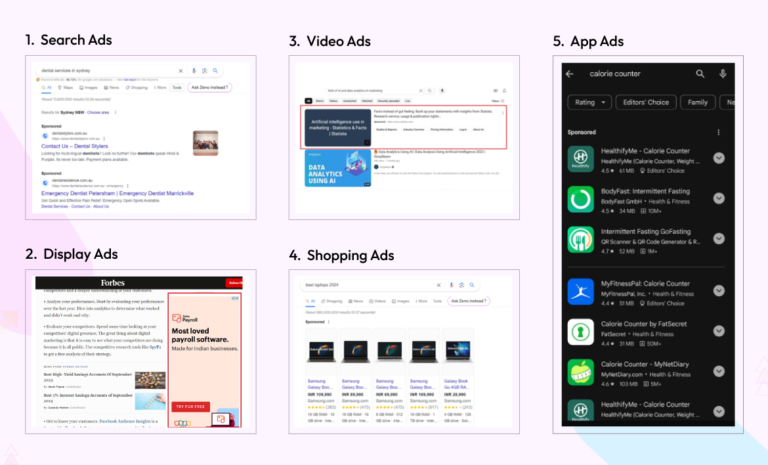Click the YouTube create video camera icon
Viewport: 768px width, 465px height.
pos(495,91)
